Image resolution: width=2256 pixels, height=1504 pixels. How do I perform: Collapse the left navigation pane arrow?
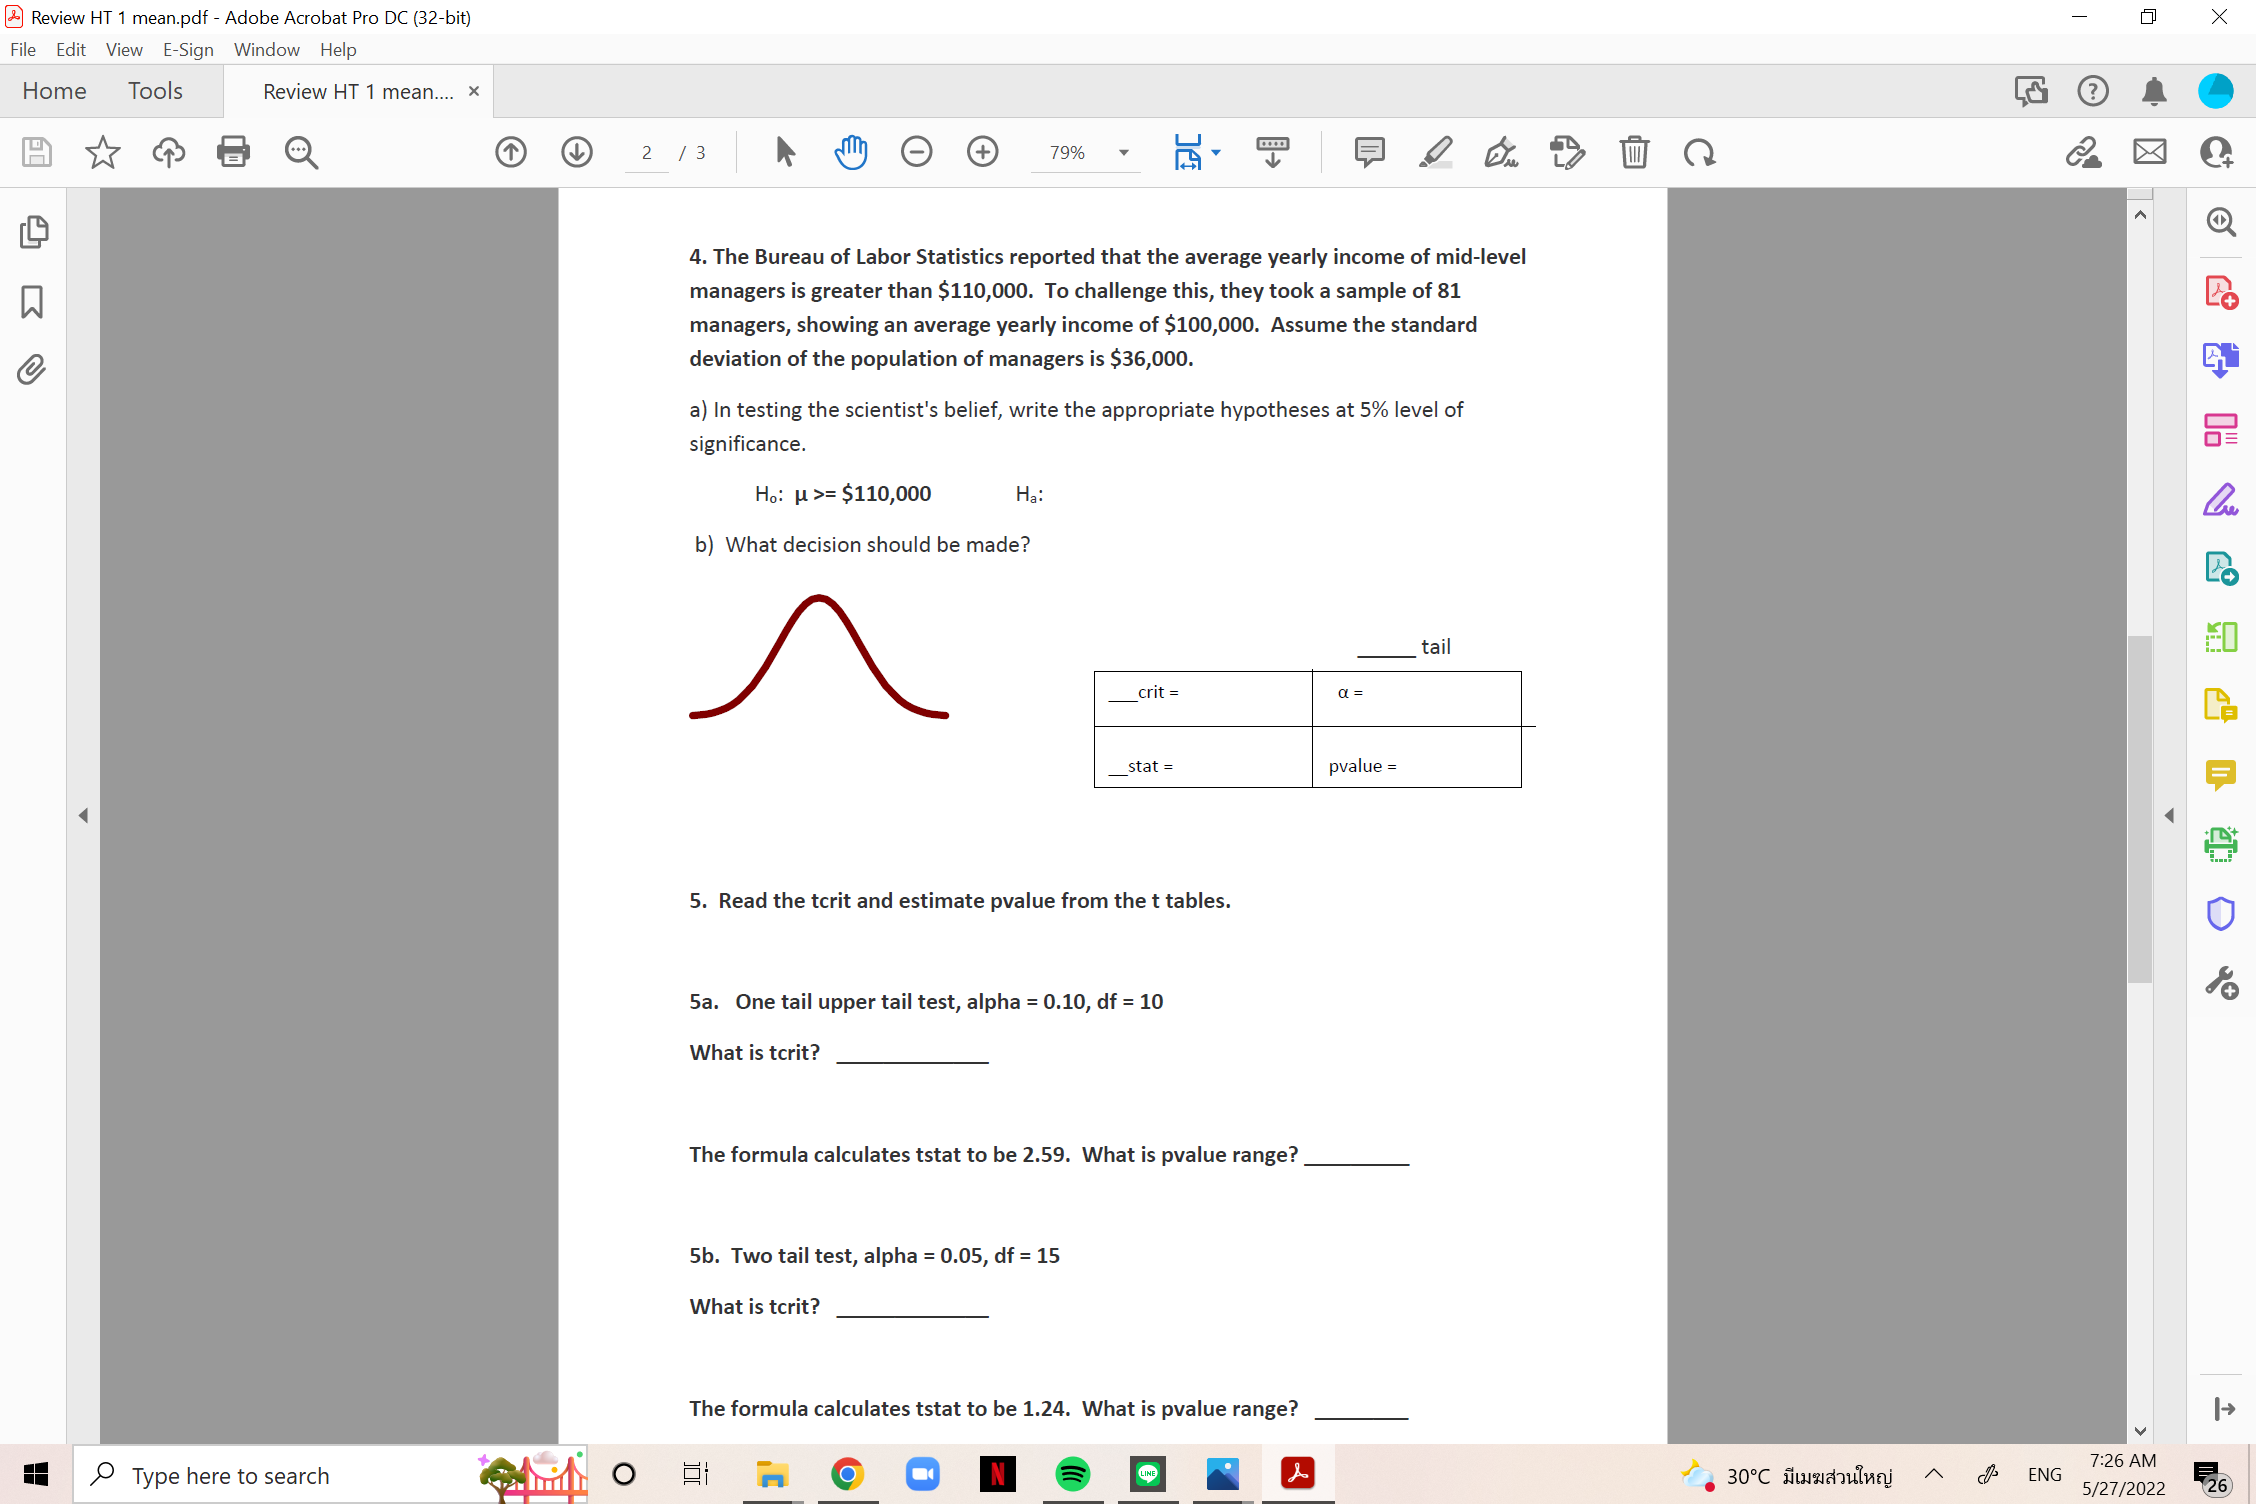(x=83, y=815)
